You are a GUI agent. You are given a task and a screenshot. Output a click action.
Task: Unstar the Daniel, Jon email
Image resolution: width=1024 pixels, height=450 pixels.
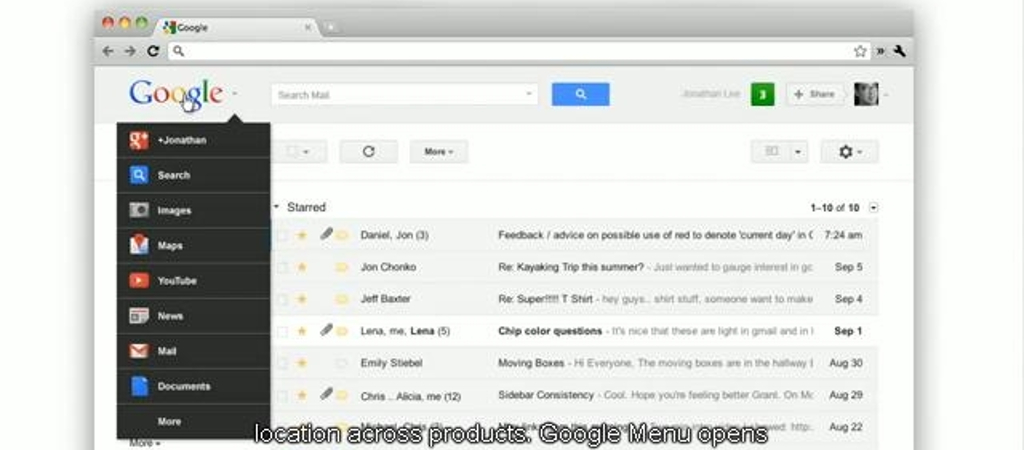point(302,234)
